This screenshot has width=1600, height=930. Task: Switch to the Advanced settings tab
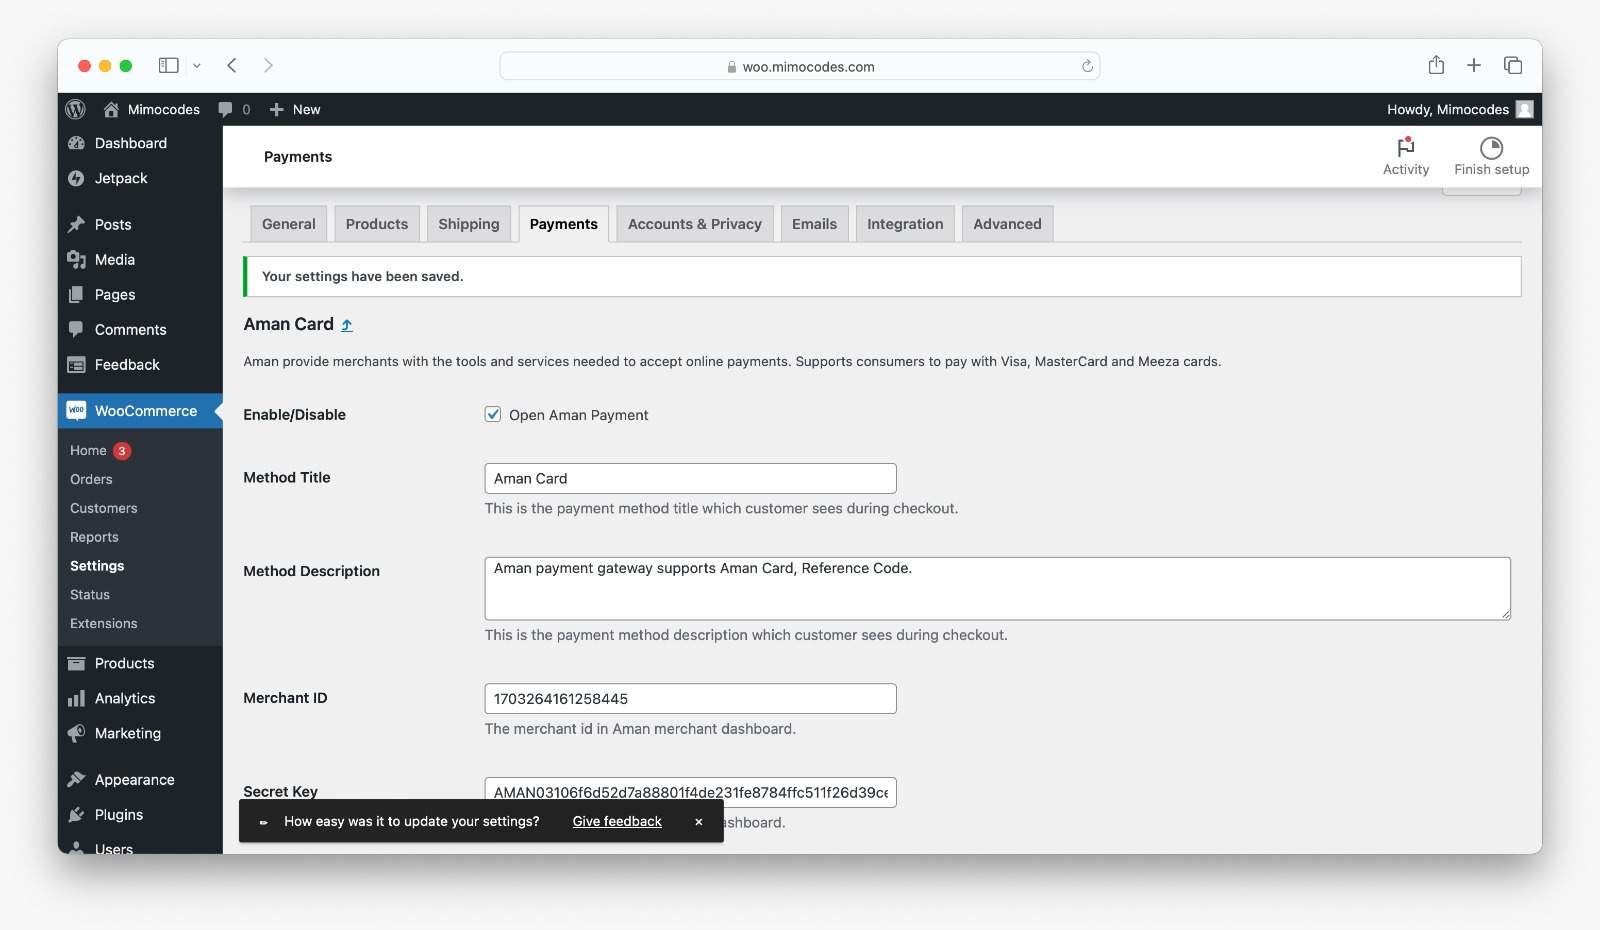tap(1008, 224)
